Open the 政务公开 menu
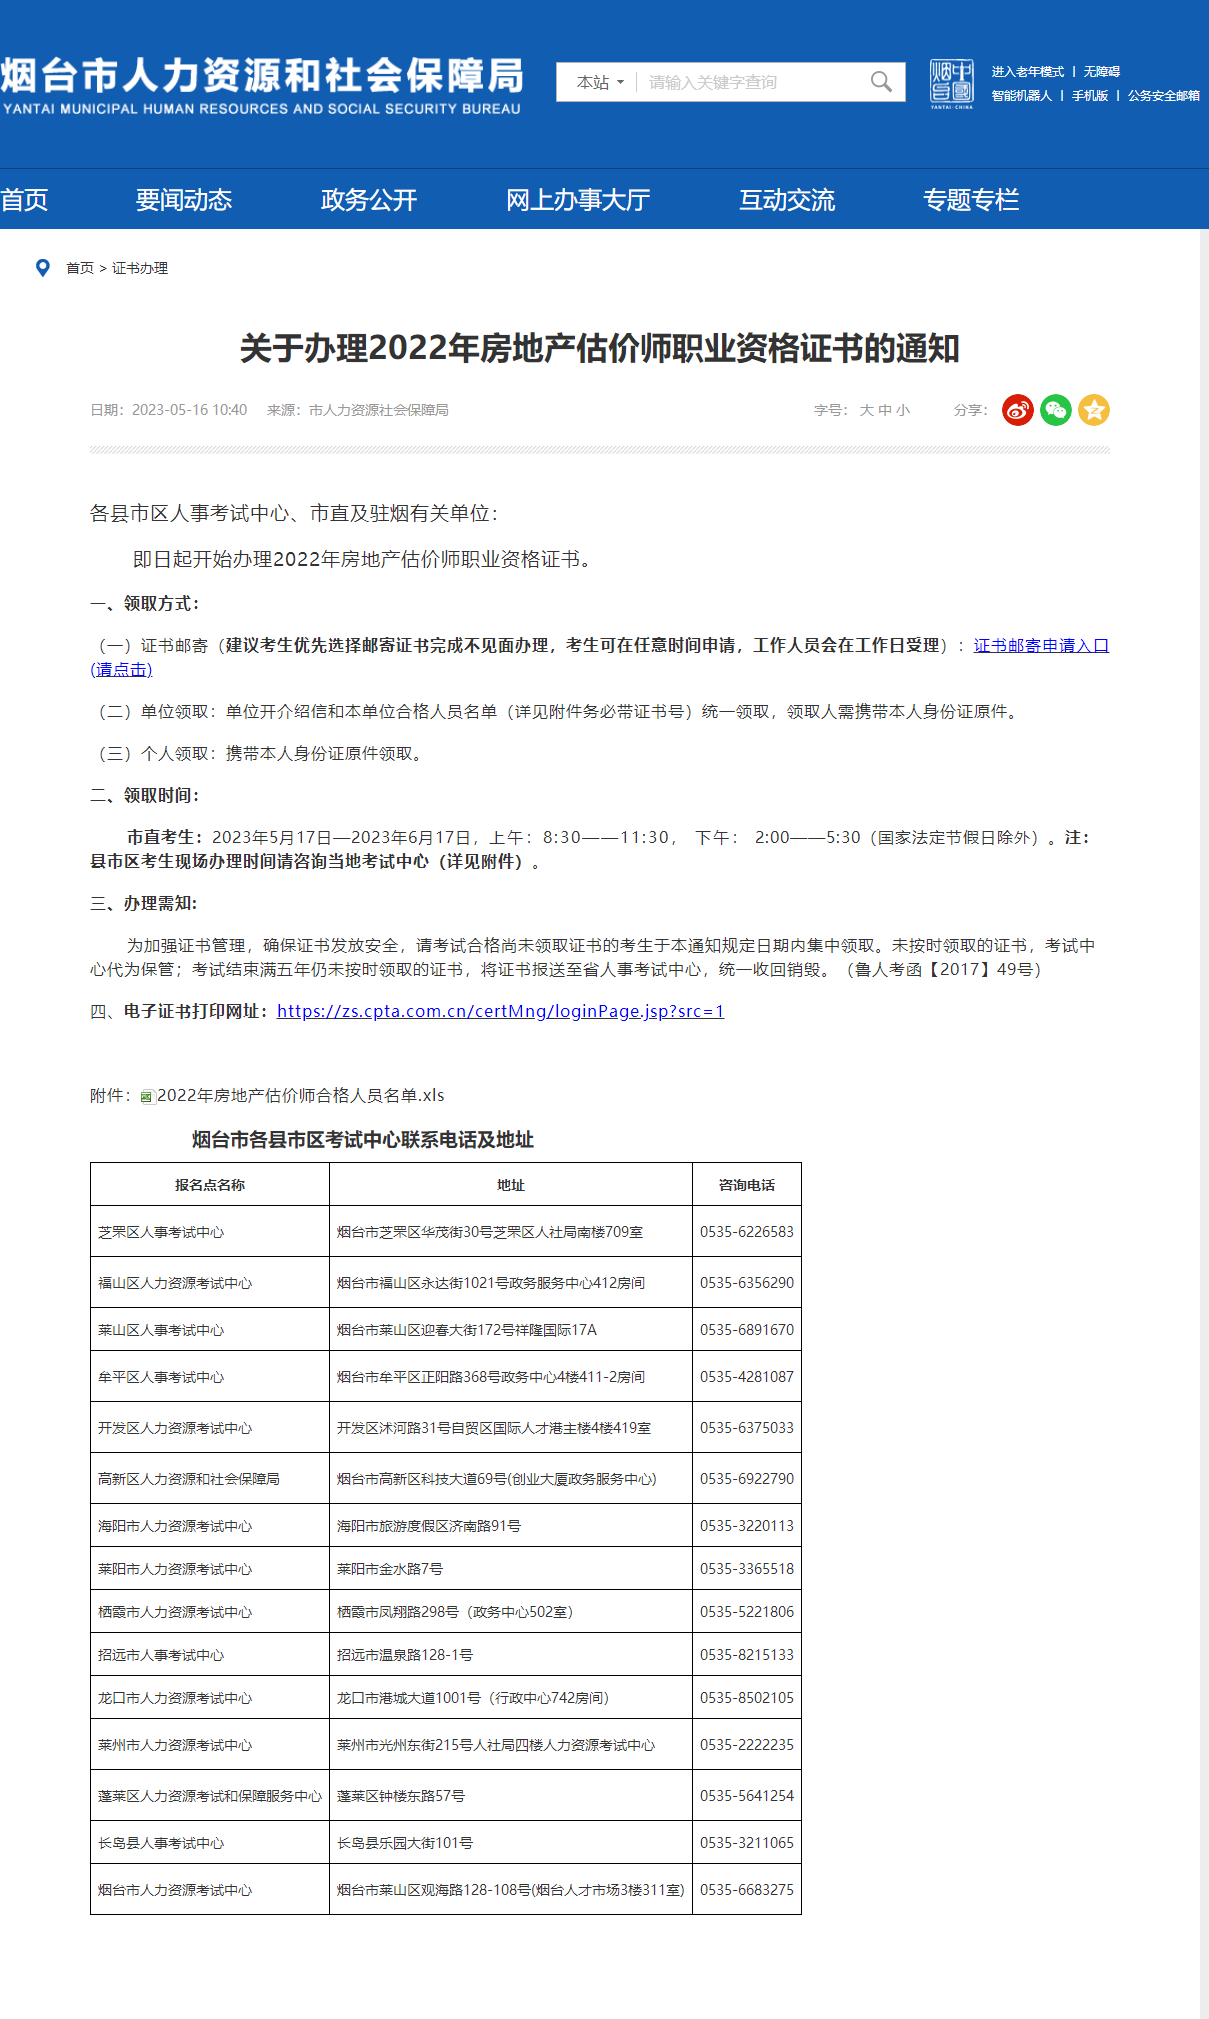This screenshot has height=2019, width=1209. click(369, 200)
